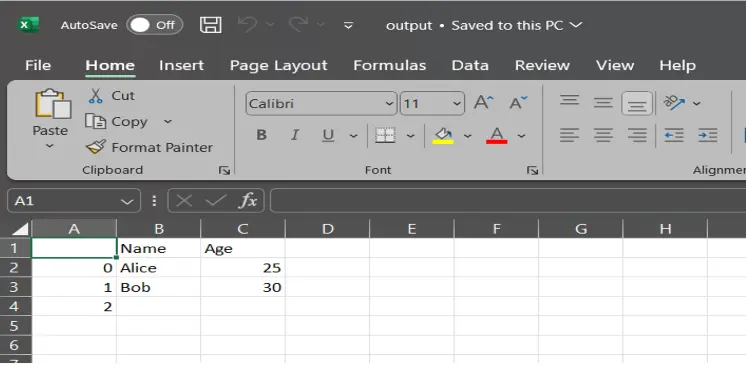The height and width of the screenshot is (367, 746).
Task: Expand the file location chevron in title
Action: (576, 25)
